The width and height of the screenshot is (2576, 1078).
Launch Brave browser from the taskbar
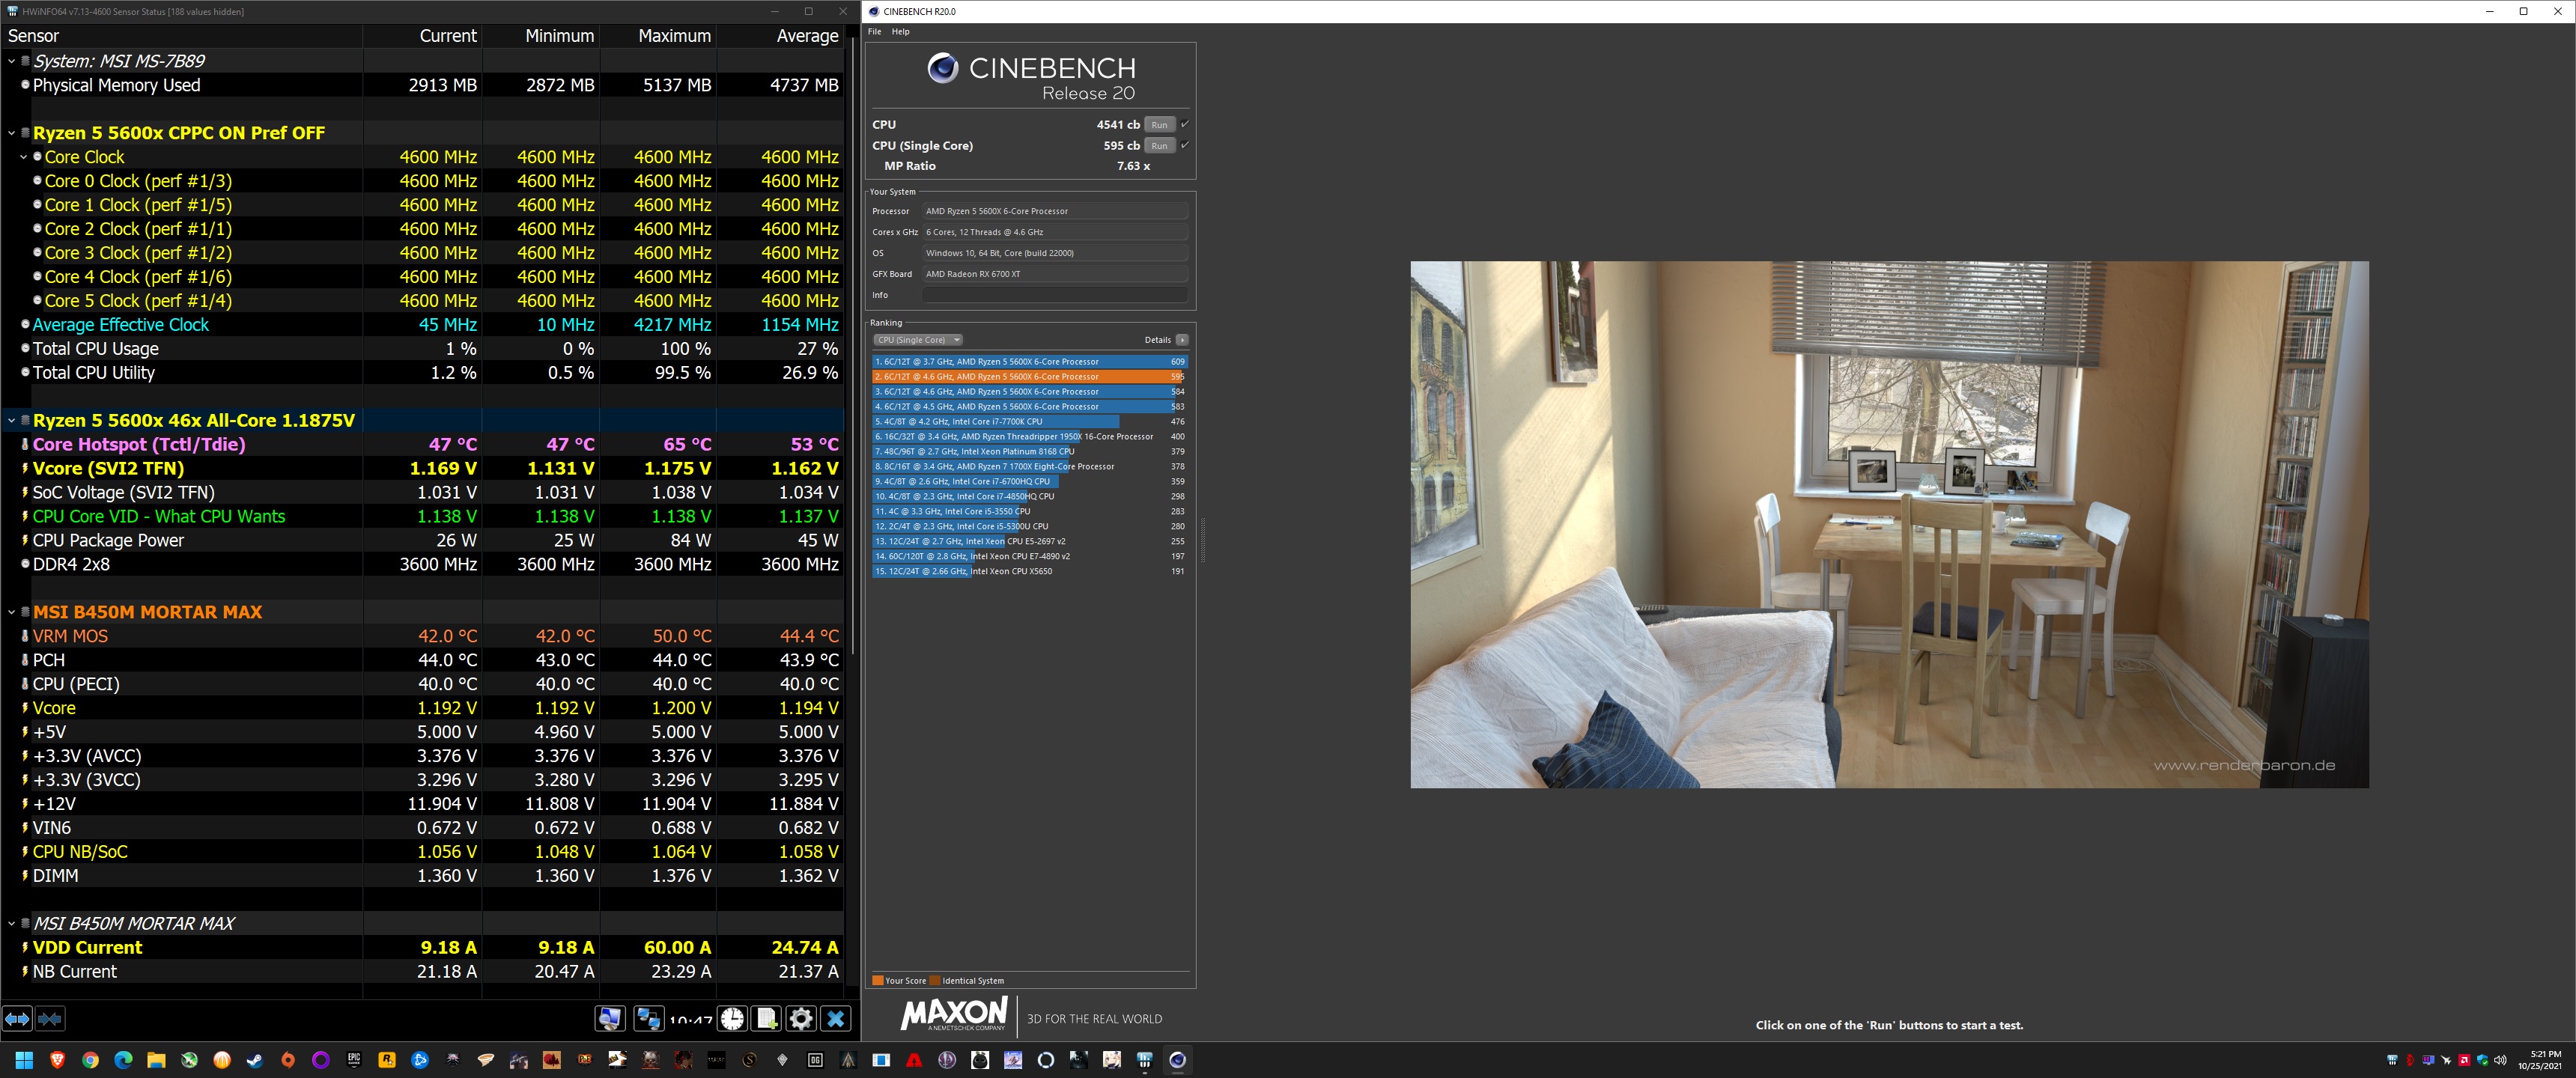coord(57,1060)
